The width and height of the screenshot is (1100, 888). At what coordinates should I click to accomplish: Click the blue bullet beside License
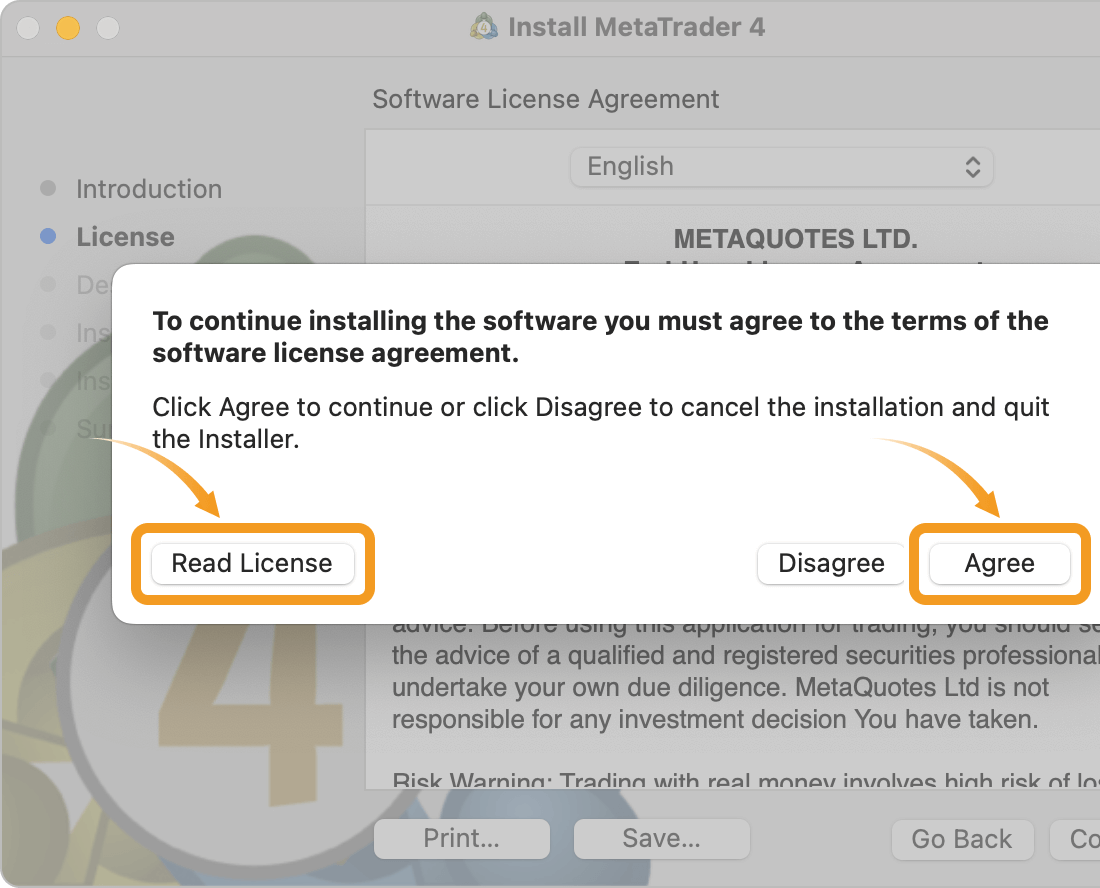click(x=48, y=236)
